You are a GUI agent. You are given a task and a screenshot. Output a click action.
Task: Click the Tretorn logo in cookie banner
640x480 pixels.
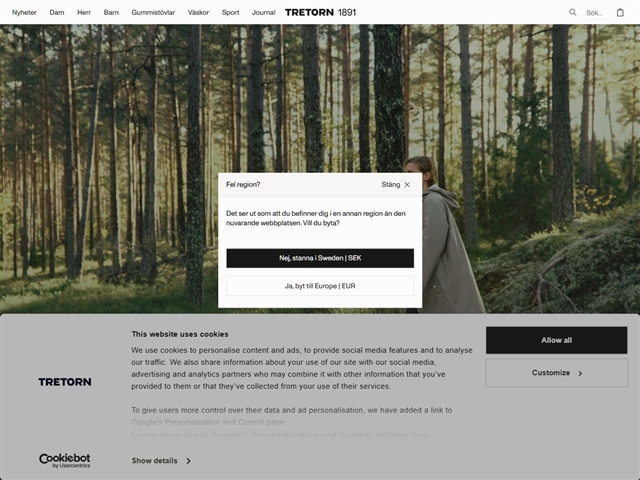pos(65,382)
